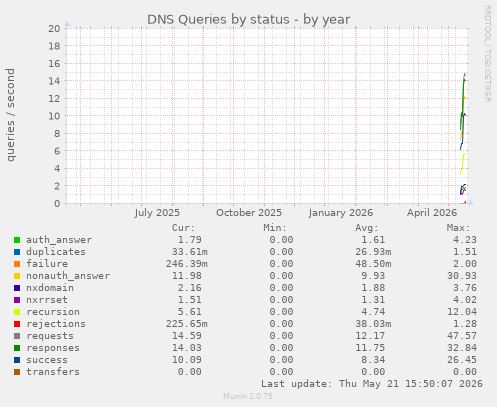The width and height of the screenshot is (497, 407).
Task: Select the 'responses' legend label
Action: [53, 348]
